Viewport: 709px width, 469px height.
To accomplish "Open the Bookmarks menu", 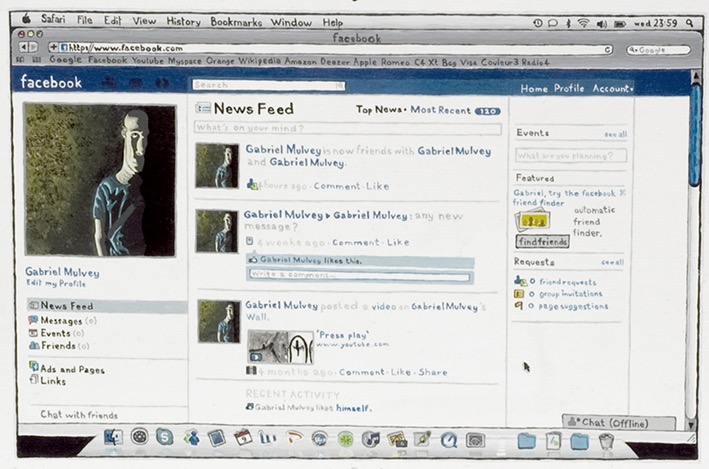I will click(x=236, y=22).
